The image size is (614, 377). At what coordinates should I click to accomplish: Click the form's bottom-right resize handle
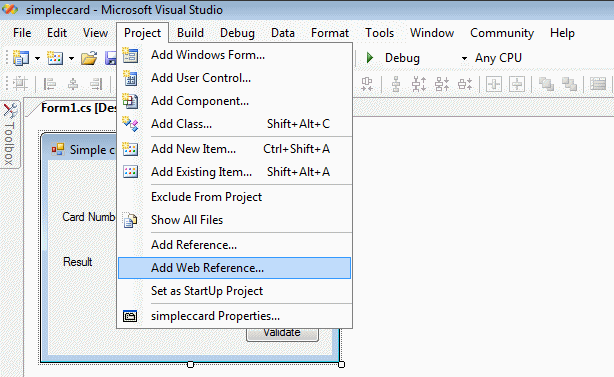click(341, 364)
